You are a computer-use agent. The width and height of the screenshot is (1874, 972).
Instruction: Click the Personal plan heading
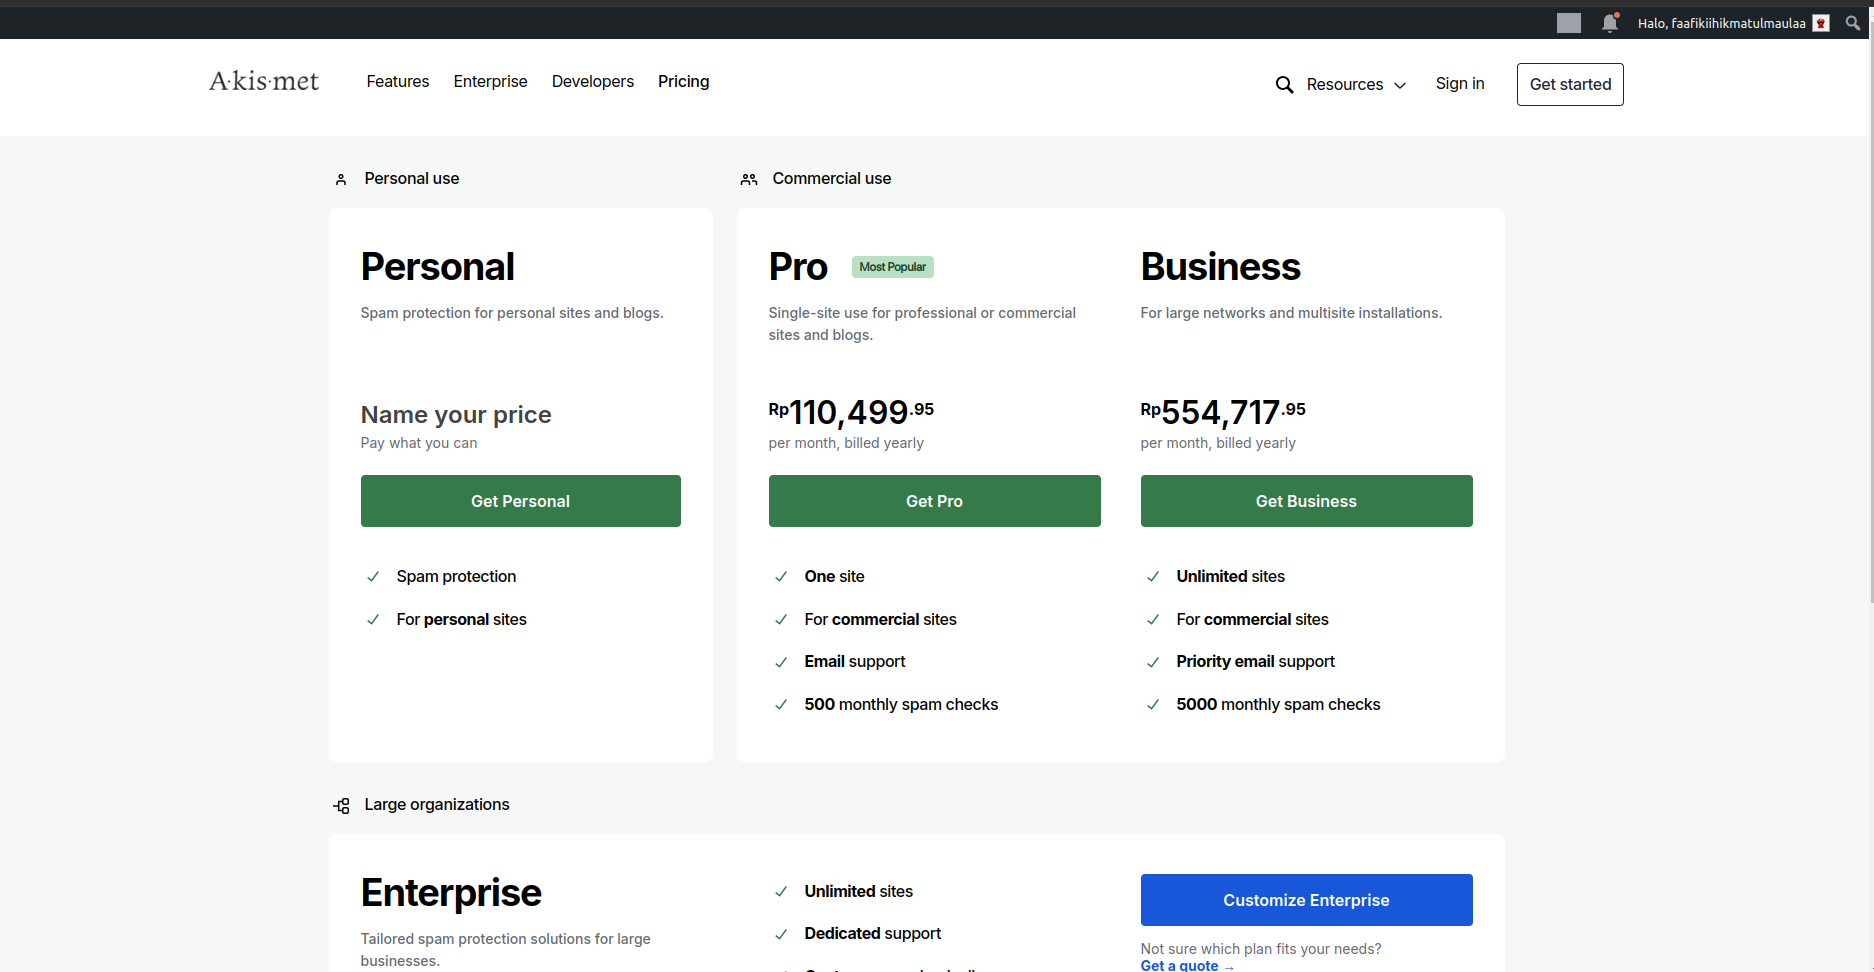click(438, 267)
